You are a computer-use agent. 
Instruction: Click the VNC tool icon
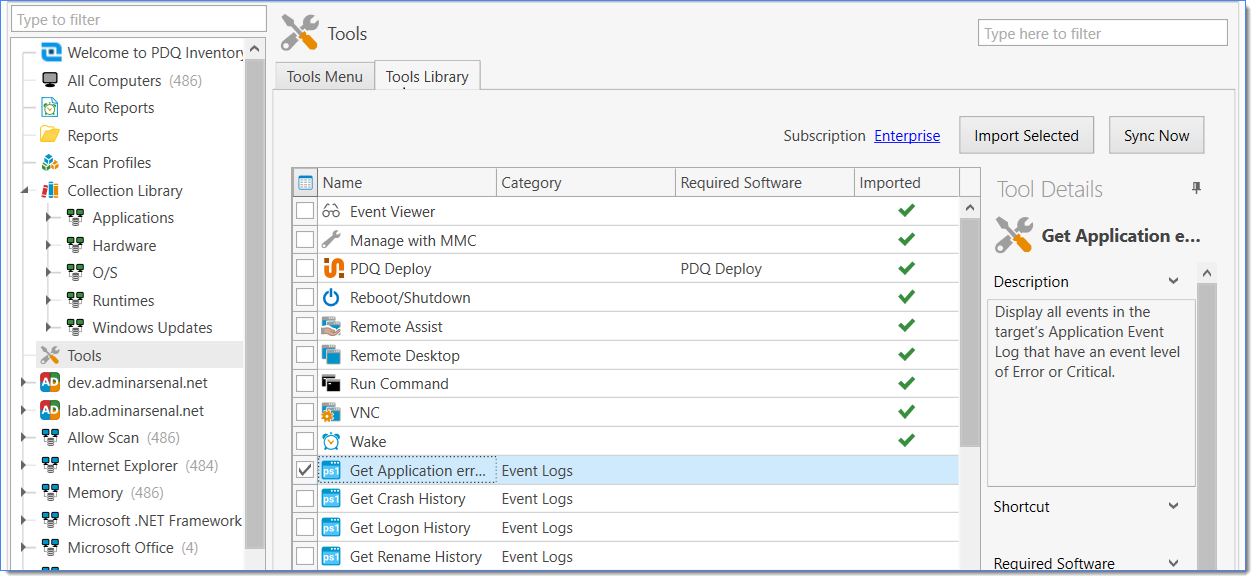(332, 412)
